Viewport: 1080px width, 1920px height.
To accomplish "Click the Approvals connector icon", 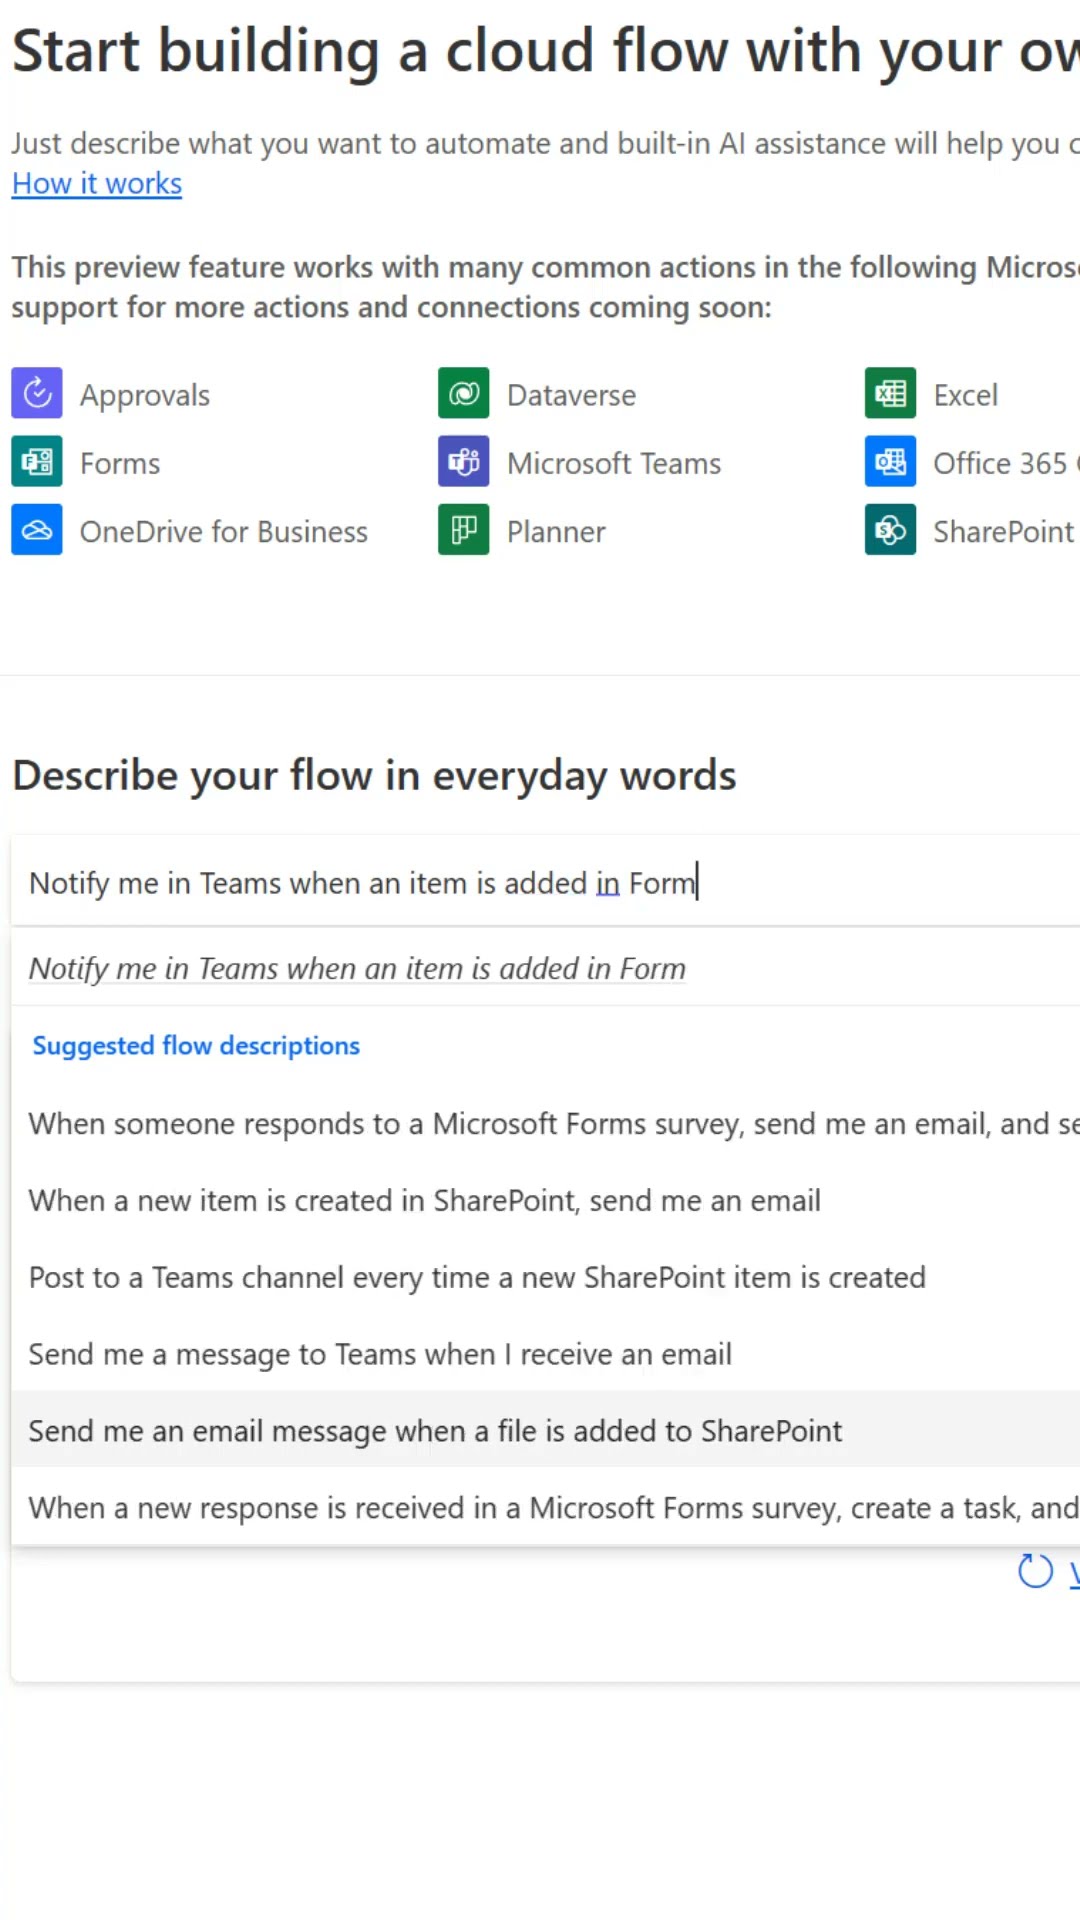I will pyautogui.click(x=37, y=393).
